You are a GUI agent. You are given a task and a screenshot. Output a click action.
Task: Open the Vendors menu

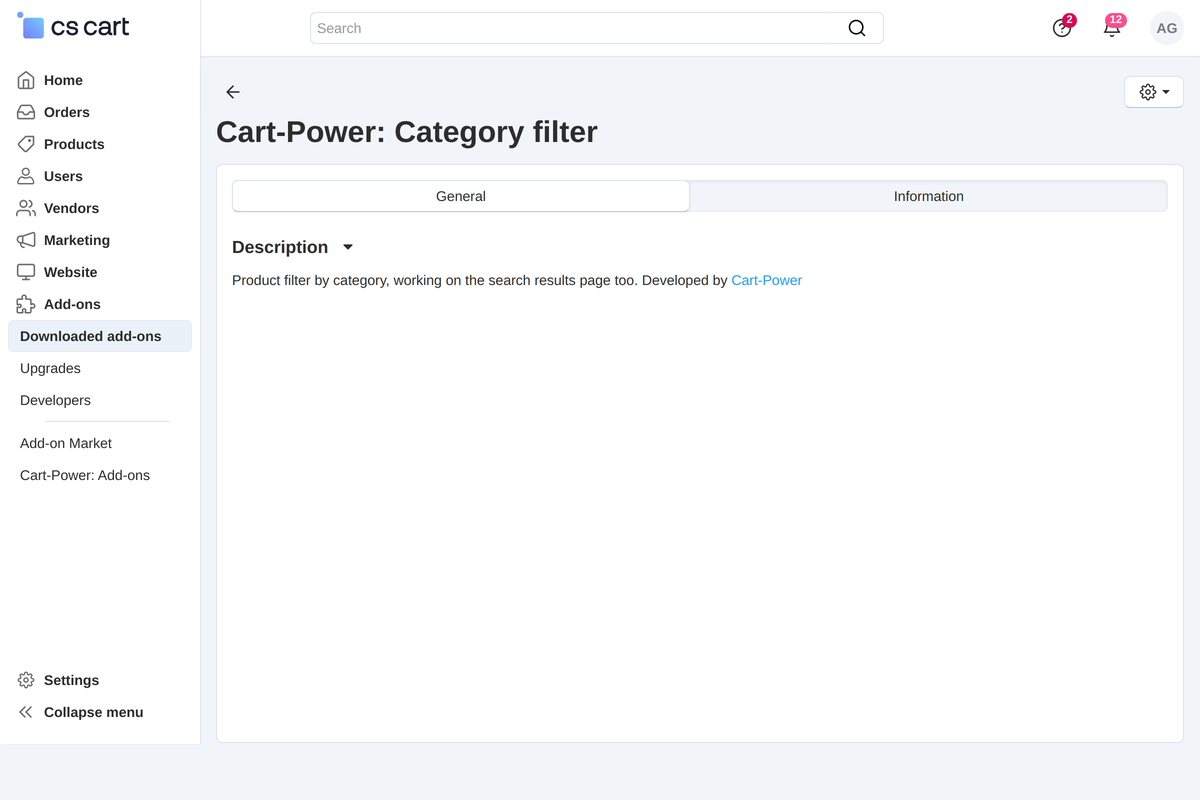pyautogui.click(x=71, y=208)
